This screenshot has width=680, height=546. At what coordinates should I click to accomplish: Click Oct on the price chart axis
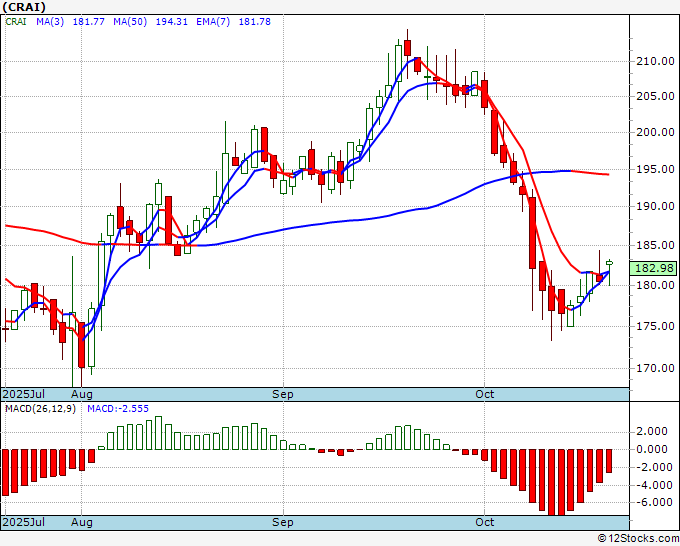(x=484, y=394)
